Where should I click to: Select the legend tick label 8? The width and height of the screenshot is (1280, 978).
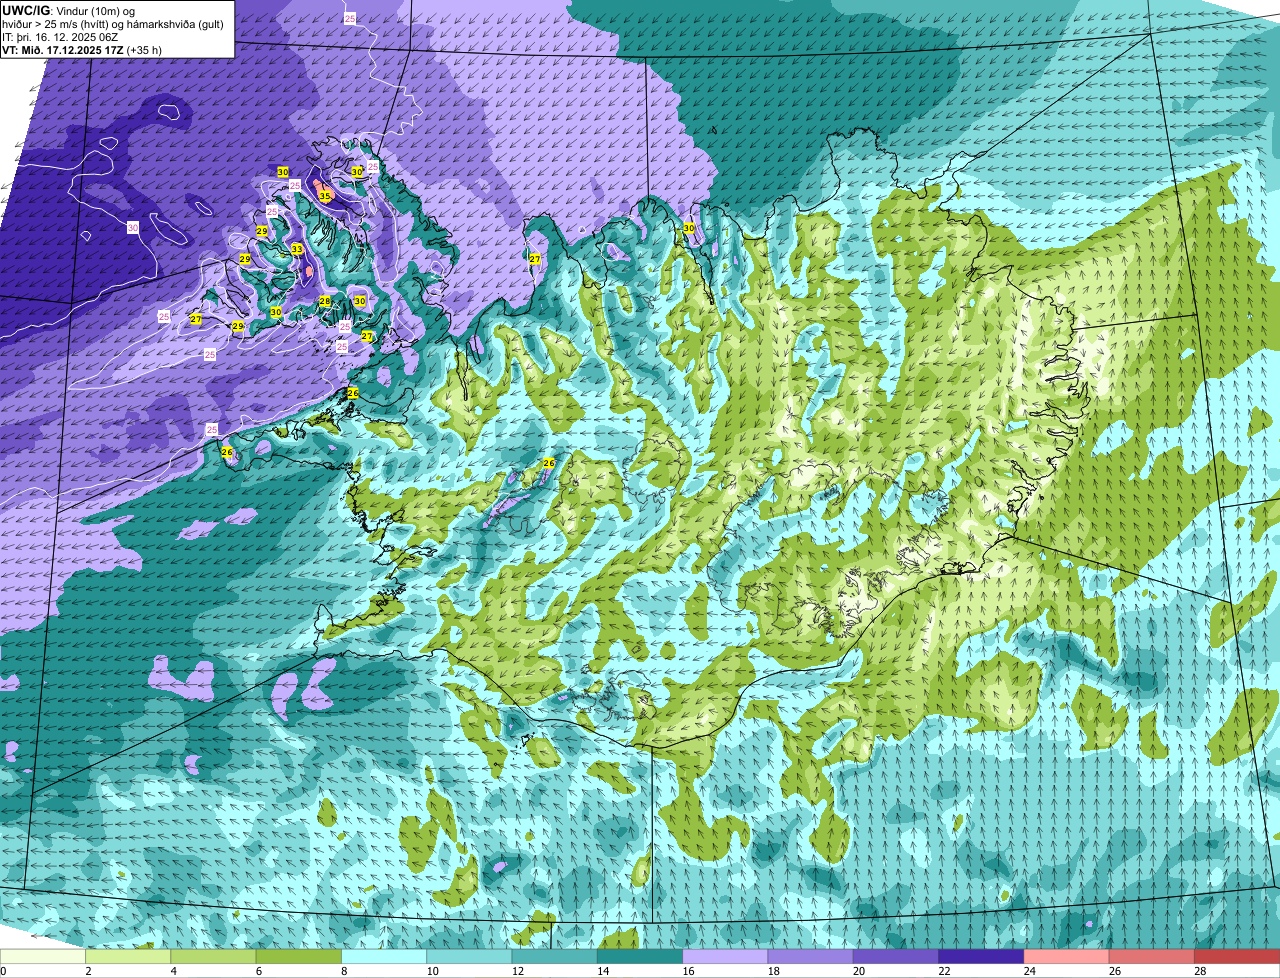(344, 971)
